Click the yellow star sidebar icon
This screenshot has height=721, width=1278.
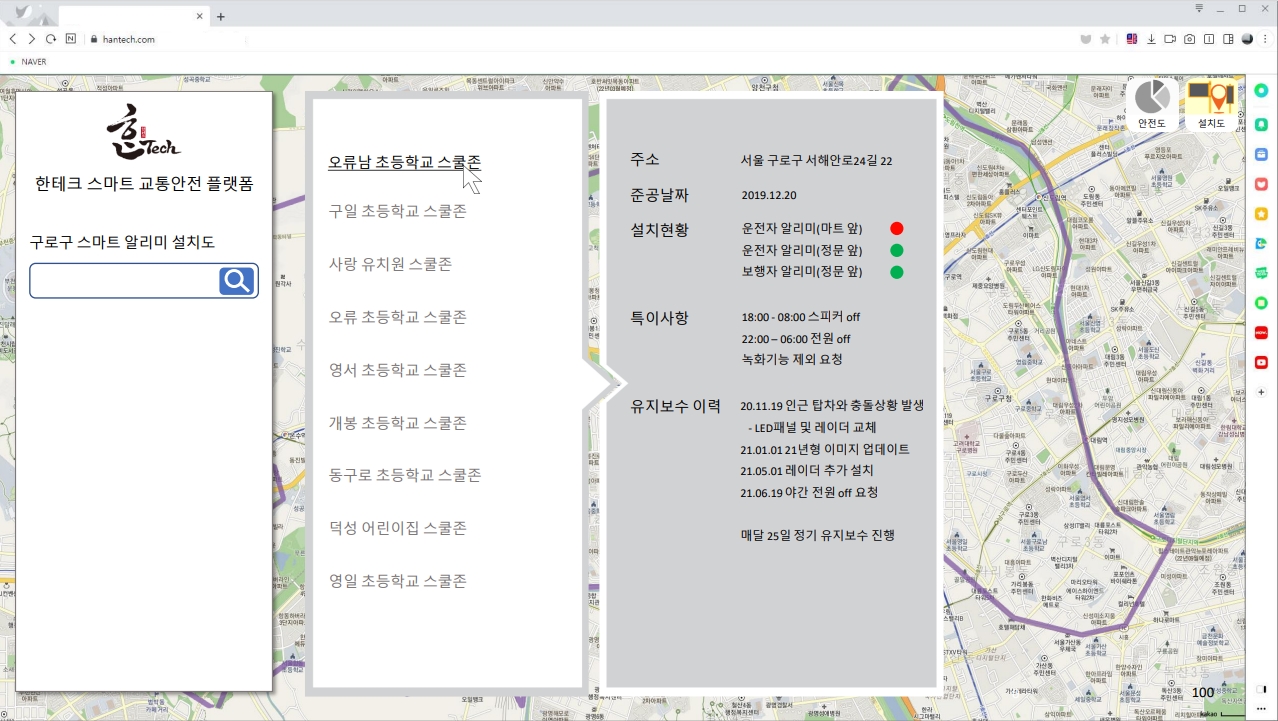(1261, 214)
